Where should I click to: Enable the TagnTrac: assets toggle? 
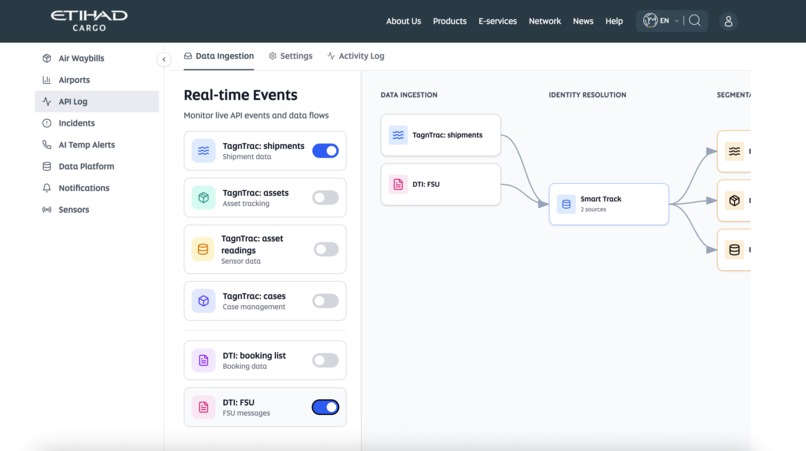tap(325, 197)
